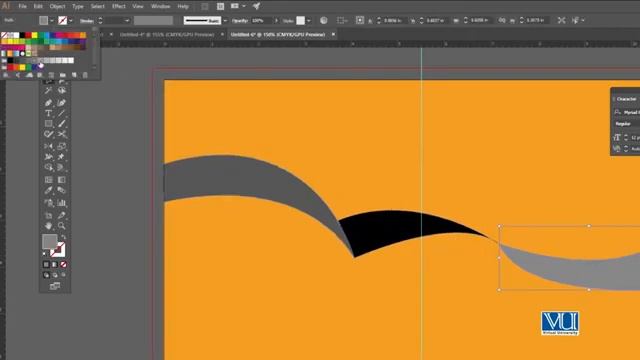Select the Curvature tool
The image size is (640, 360).
click(x=62, y=102)
